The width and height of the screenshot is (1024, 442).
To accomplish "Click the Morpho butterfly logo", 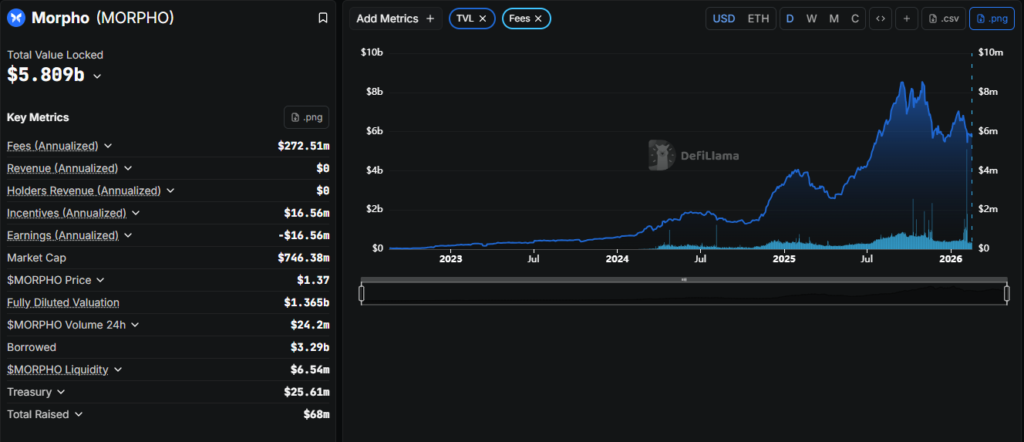I will click(x=15, y=18).
